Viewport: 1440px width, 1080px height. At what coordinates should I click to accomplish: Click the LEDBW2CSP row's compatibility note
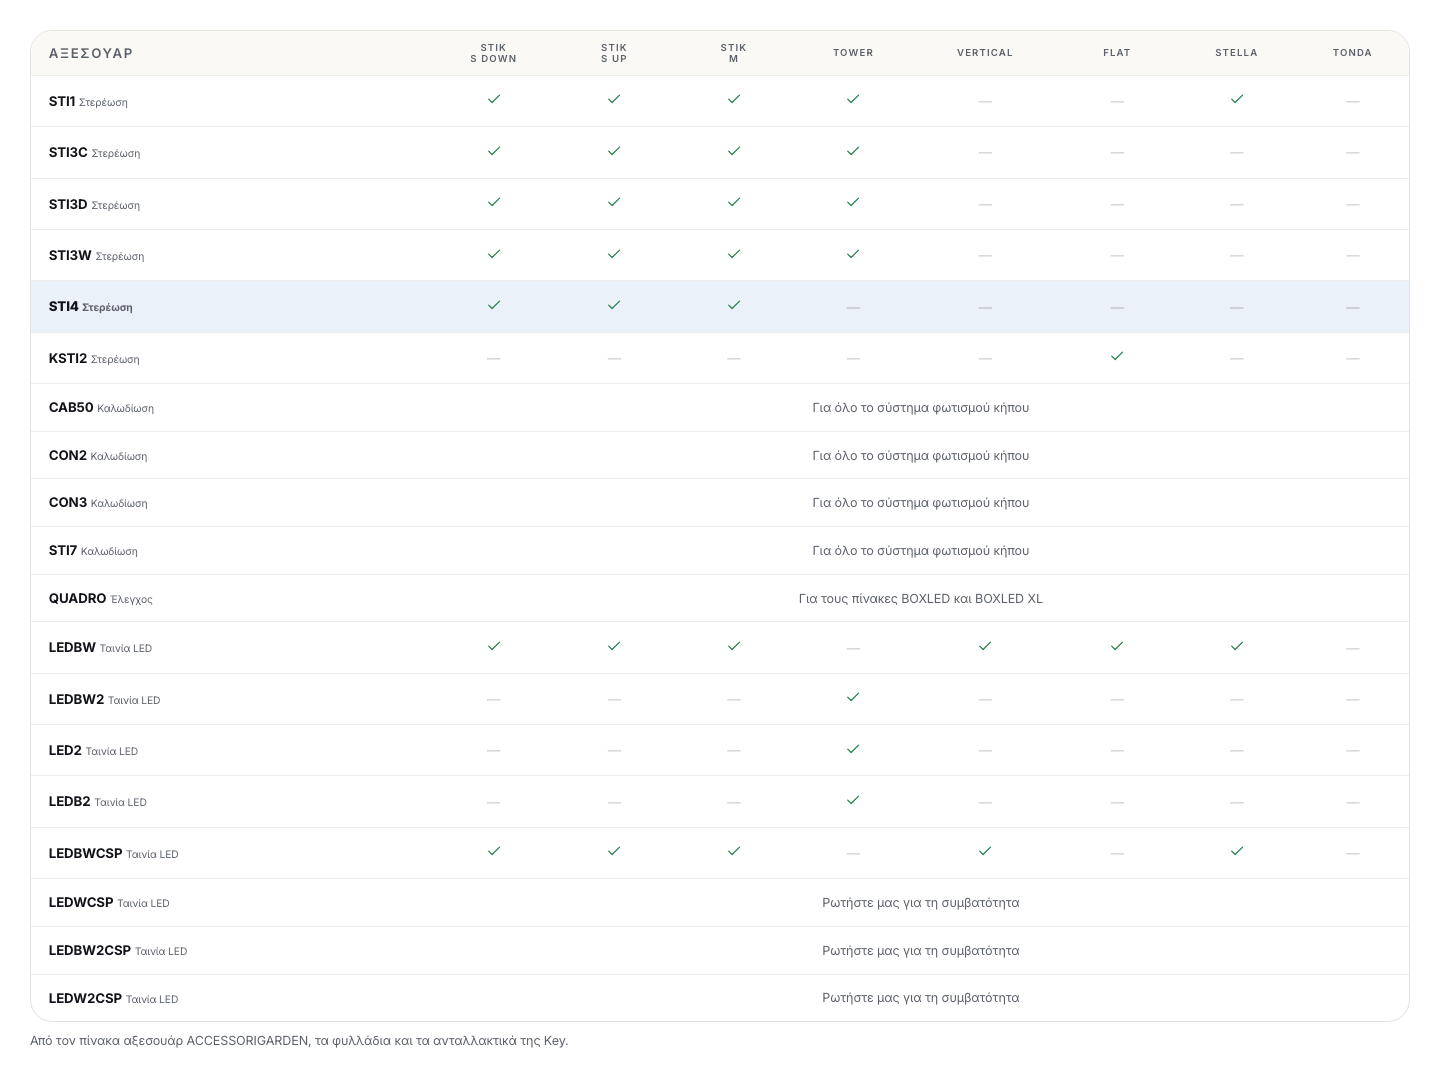click(x=921, y=951)
